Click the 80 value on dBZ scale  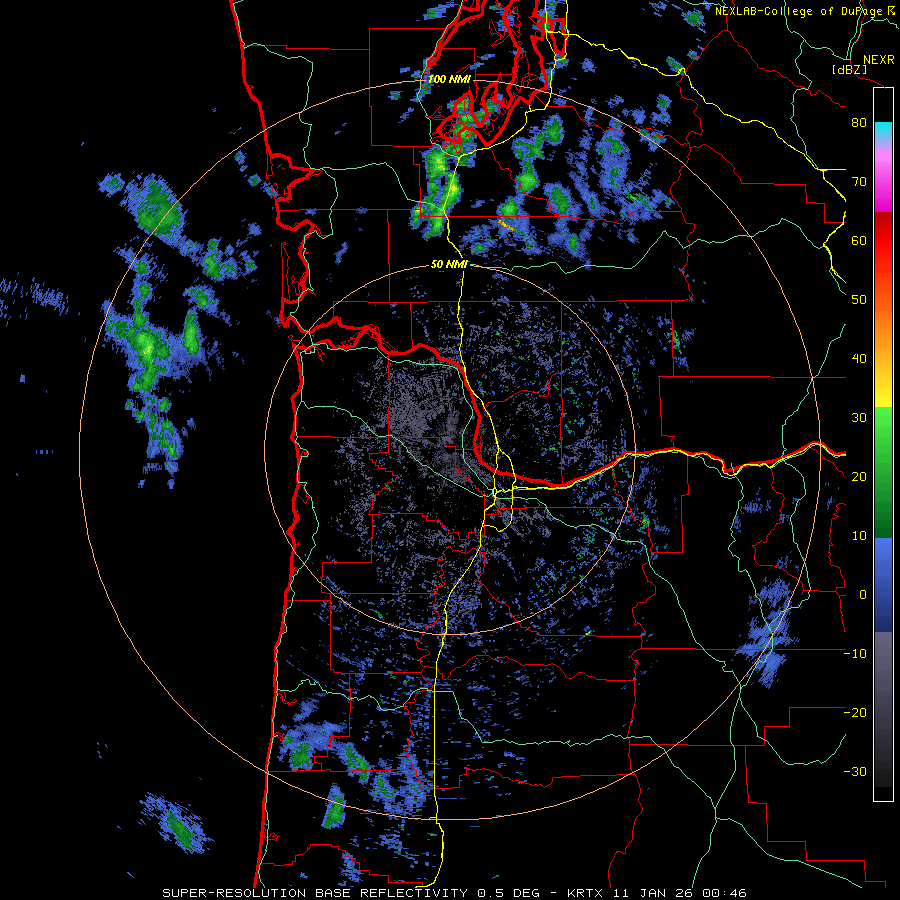[859, 123]
